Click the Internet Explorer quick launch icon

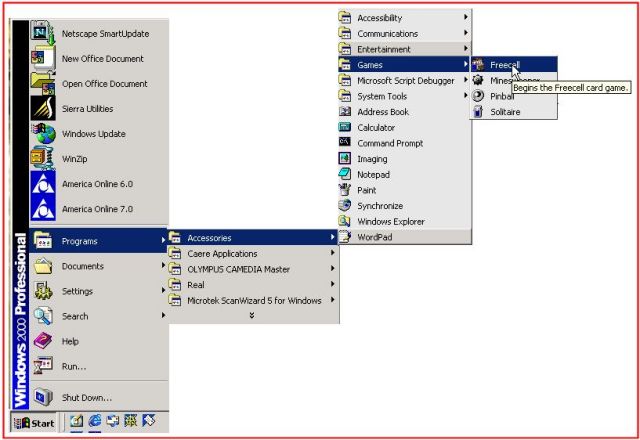(96, 423)
